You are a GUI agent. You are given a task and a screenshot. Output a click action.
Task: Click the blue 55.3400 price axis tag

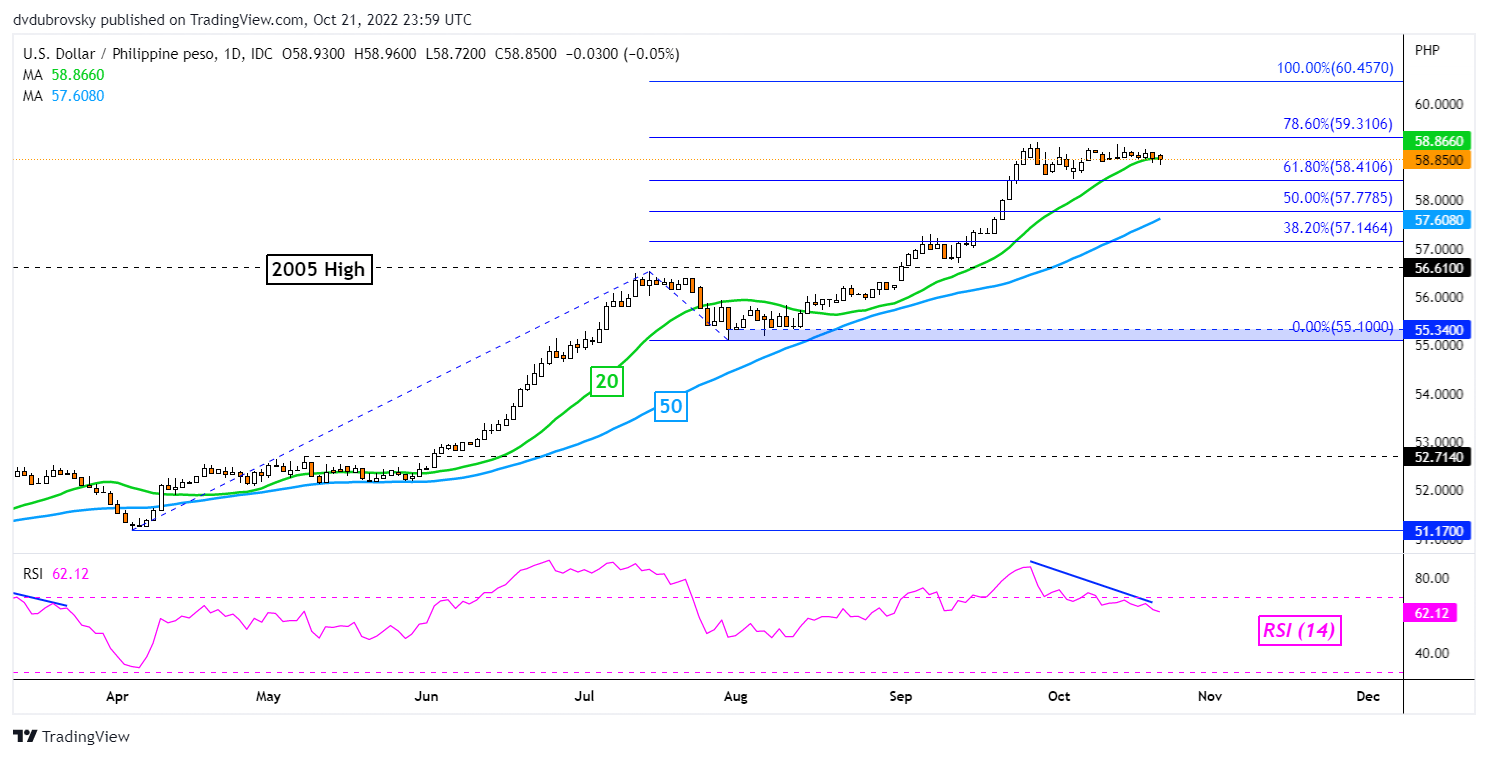pyautogui.click(x=1437, y=329)
